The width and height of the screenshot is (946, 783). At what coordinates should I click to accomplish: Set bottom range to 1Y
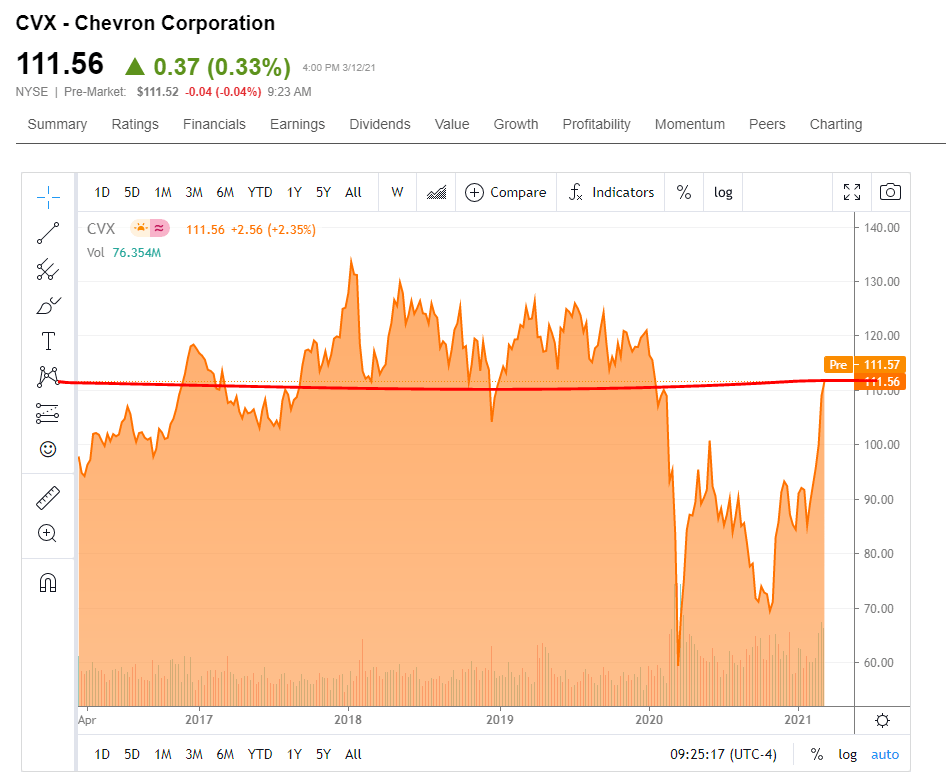(x=294, y=754)
